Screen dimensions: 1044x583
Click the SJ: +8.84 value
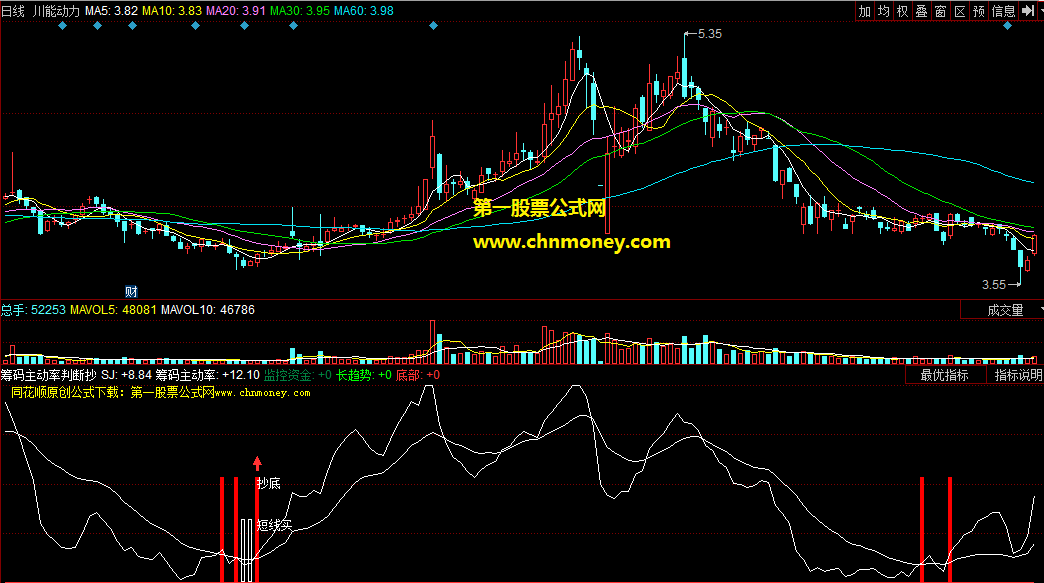[126, 375]
